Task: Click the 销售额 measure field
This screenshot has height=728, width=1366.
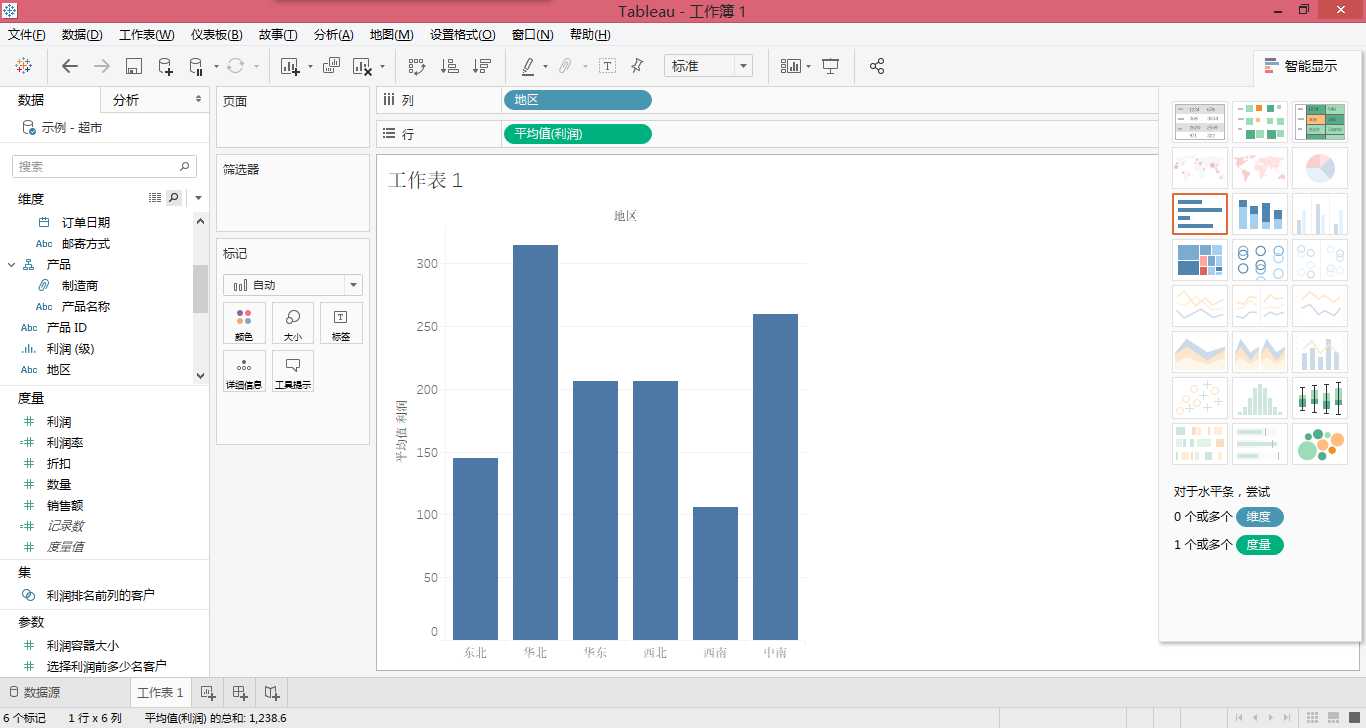Action: tap(65, 505)
